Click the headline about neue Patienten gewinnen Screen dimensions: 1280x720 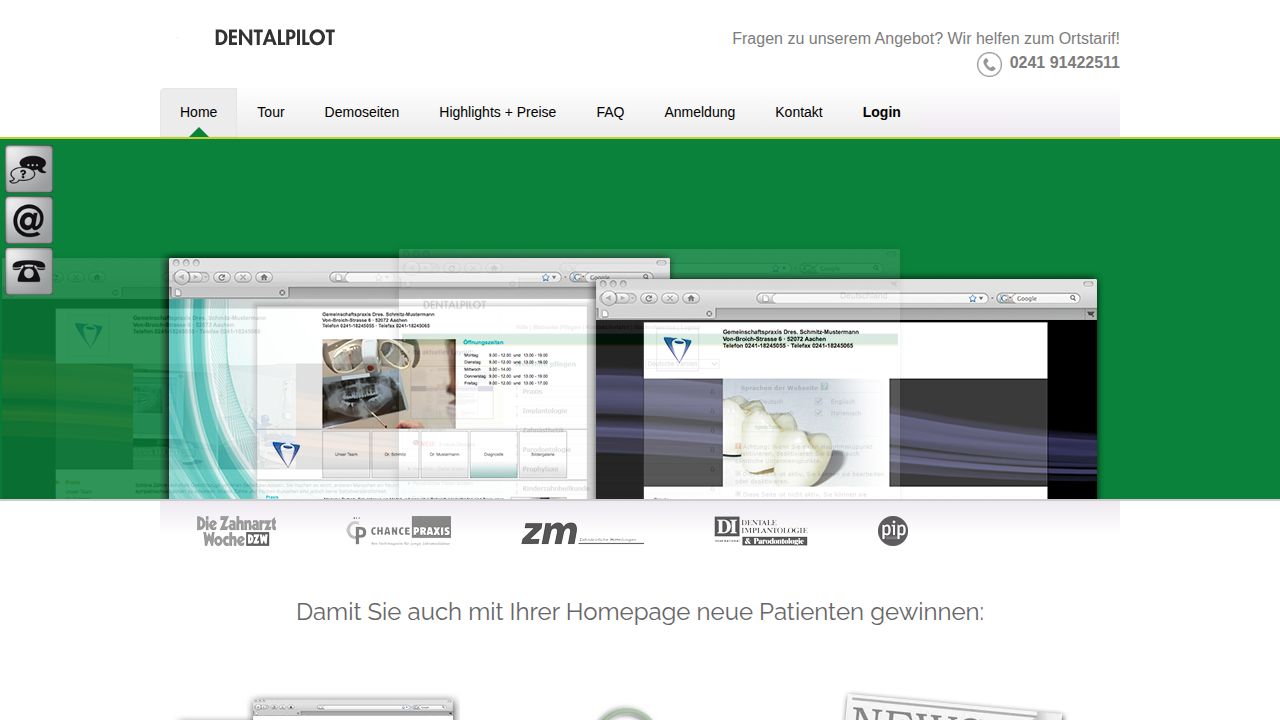(x=640, y=612)
